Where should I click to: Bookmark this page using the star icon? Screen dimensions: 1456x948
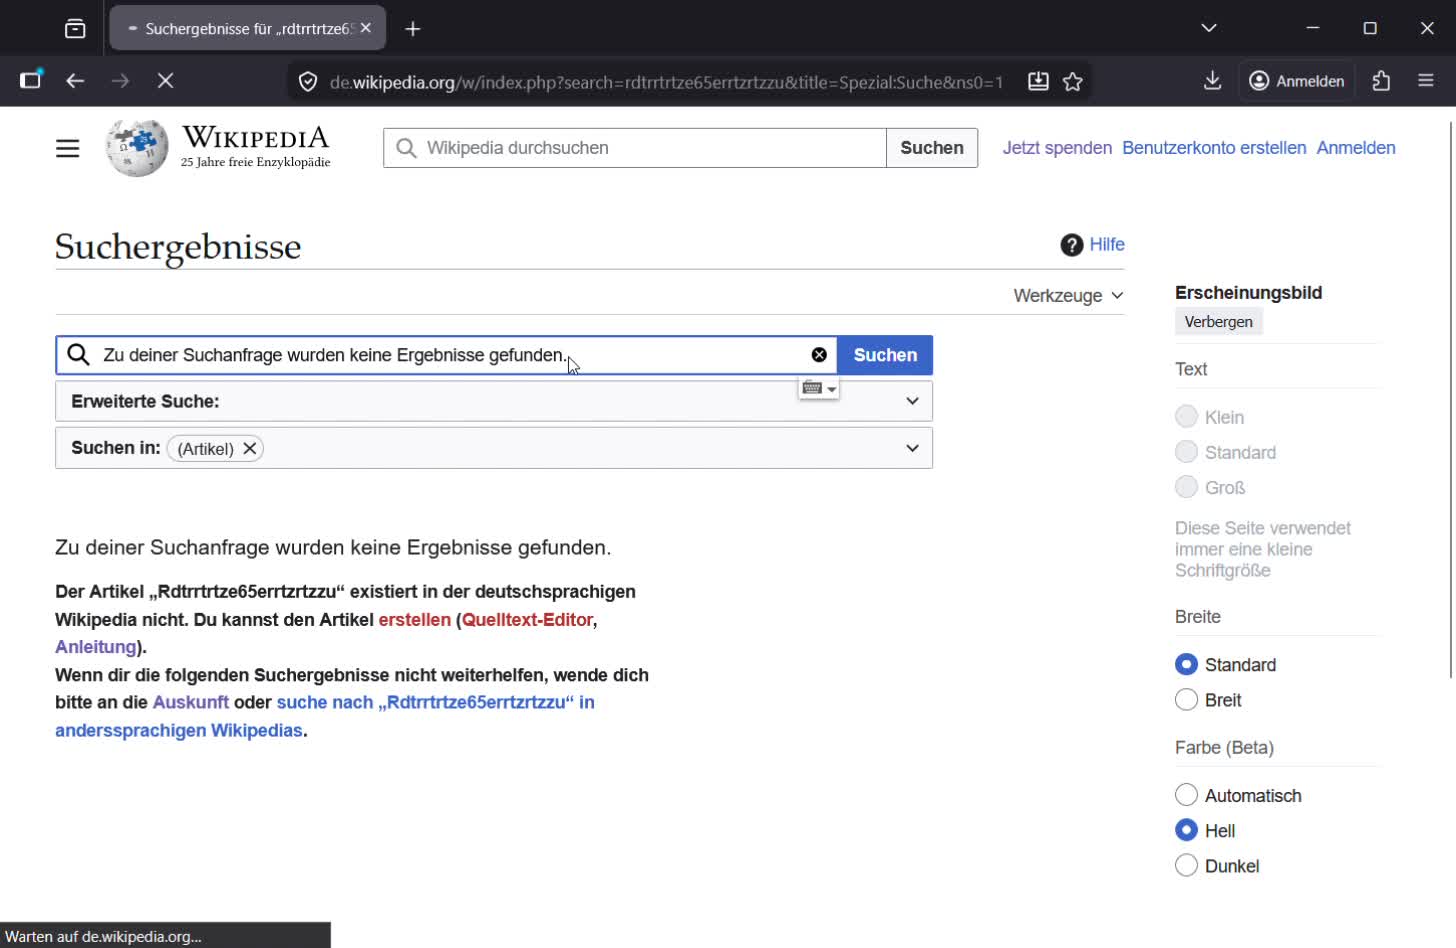[x=1071, y=81]
